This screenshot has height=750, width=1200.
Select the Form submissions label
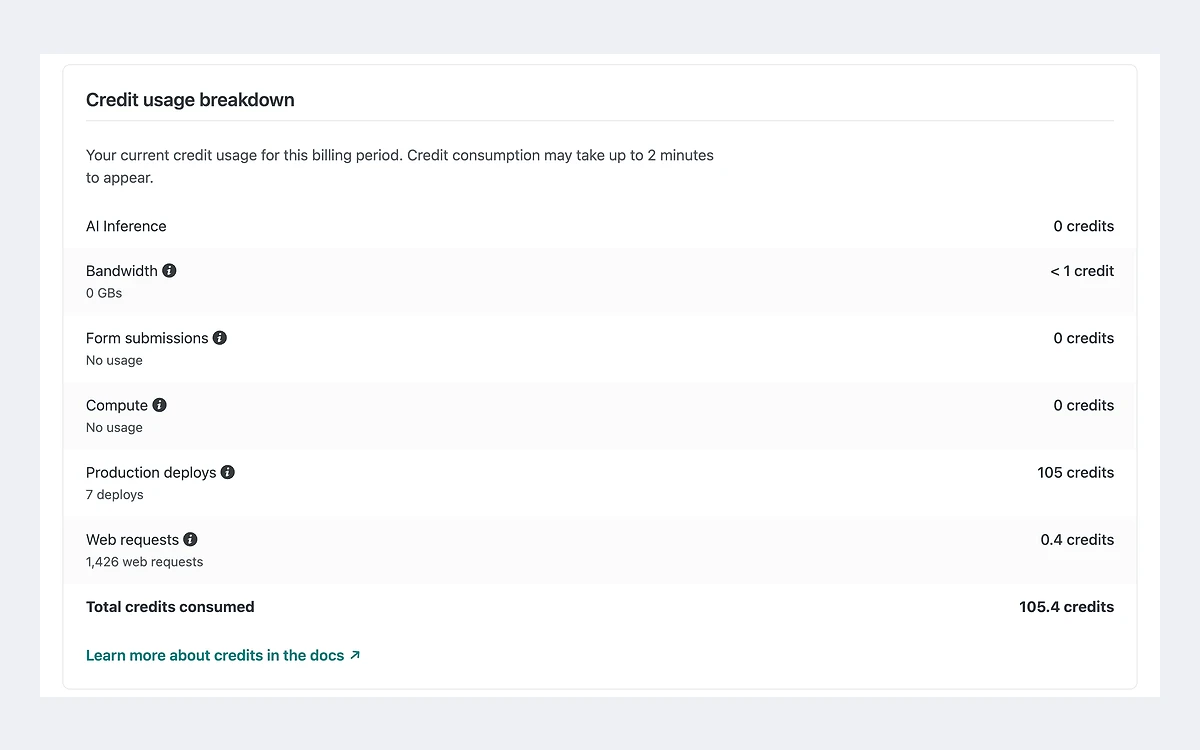[x=147, y=338]
